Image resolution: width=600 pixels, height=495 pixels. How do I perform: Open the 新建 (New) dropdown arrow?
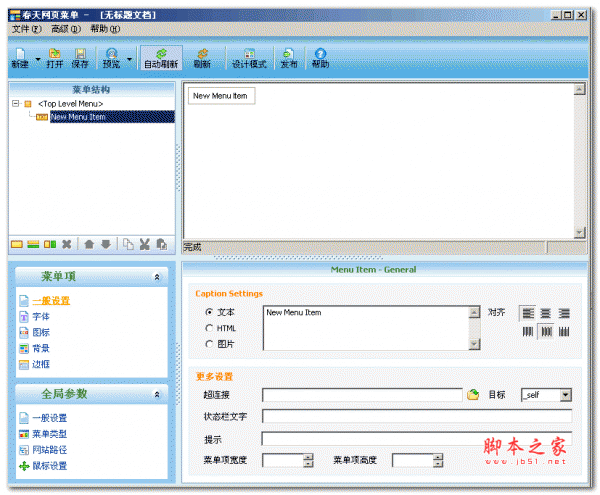click(x=38, y=59)
